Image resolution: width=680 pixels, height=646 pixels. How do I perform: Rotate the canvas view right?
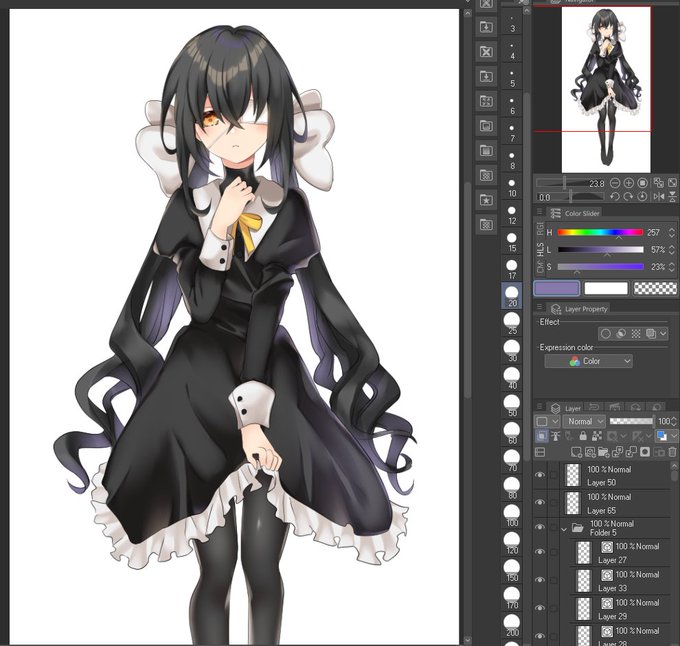[628, 196]
